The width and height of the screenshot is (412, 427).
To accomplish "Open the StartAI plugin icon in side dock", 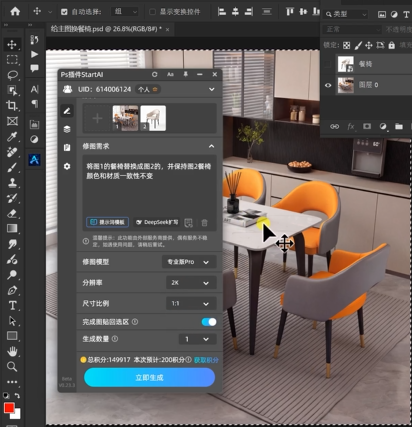I will click(34, 160).
